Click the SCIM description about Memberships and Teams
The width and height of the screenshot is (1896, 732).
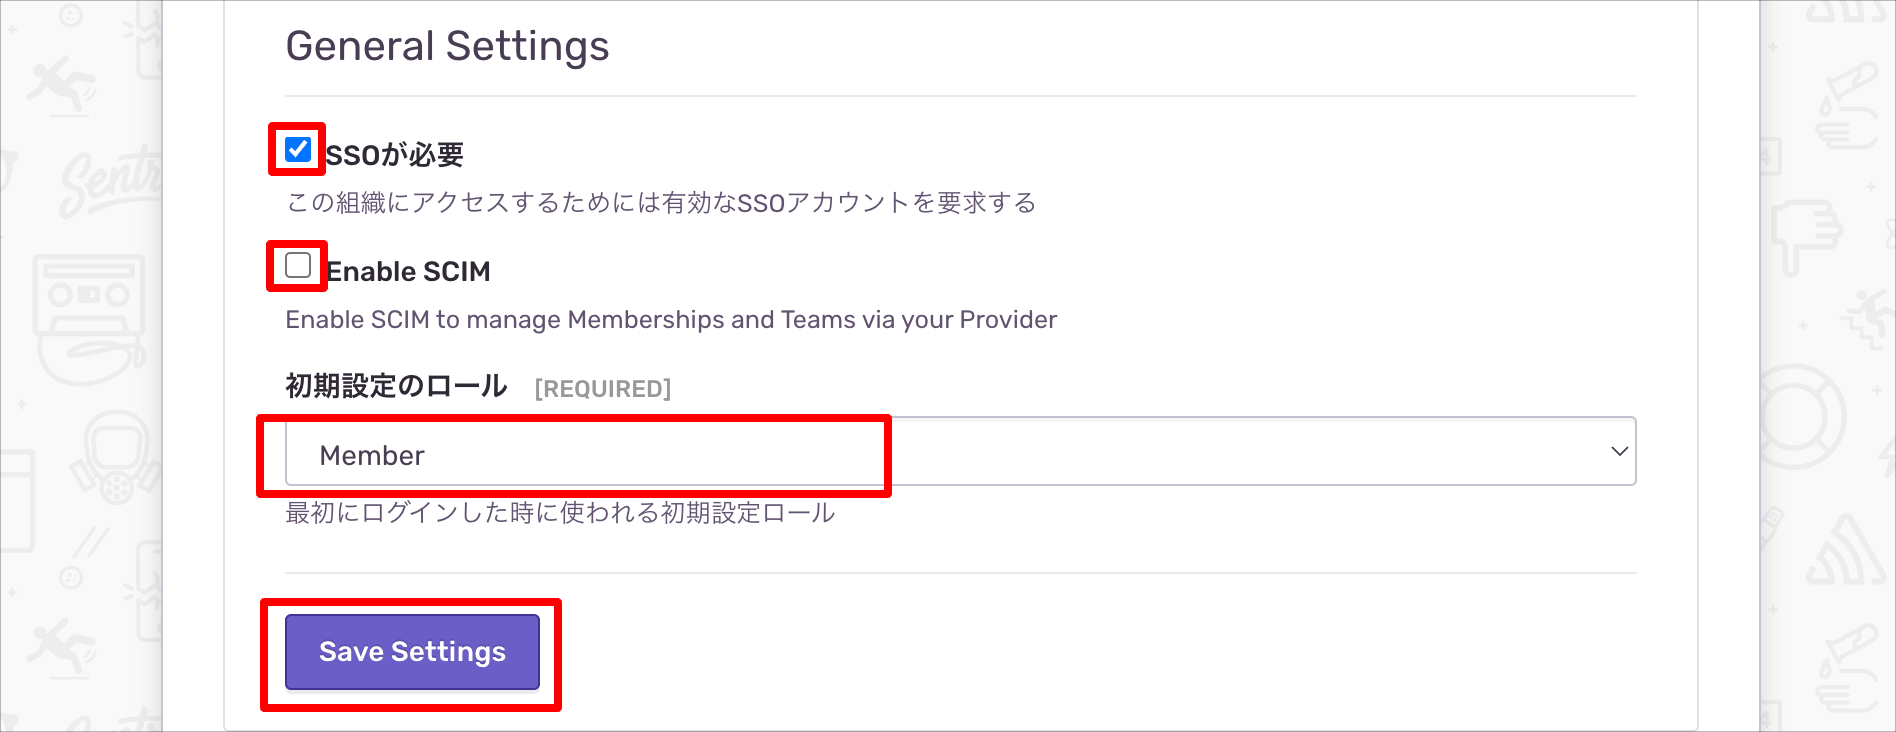tap(671, 320)
